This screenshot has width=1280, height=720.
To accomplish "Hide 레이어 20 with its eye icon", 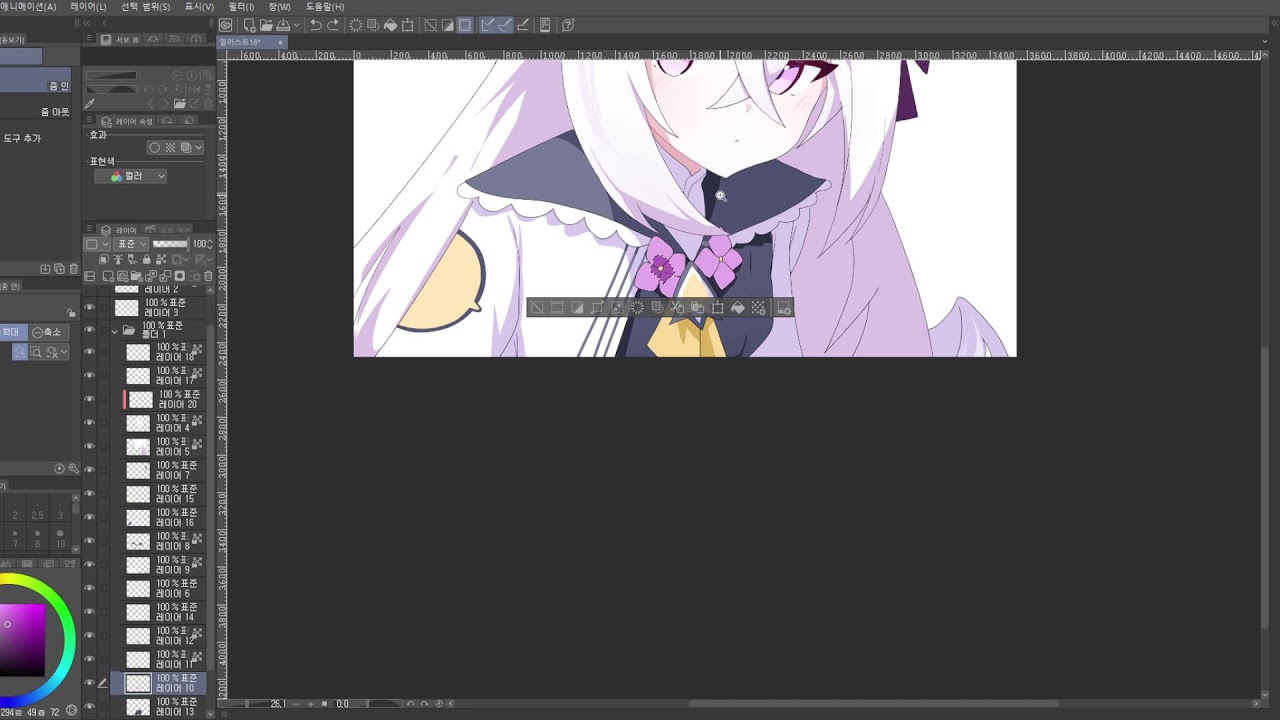I will click(x=89, y=399).
